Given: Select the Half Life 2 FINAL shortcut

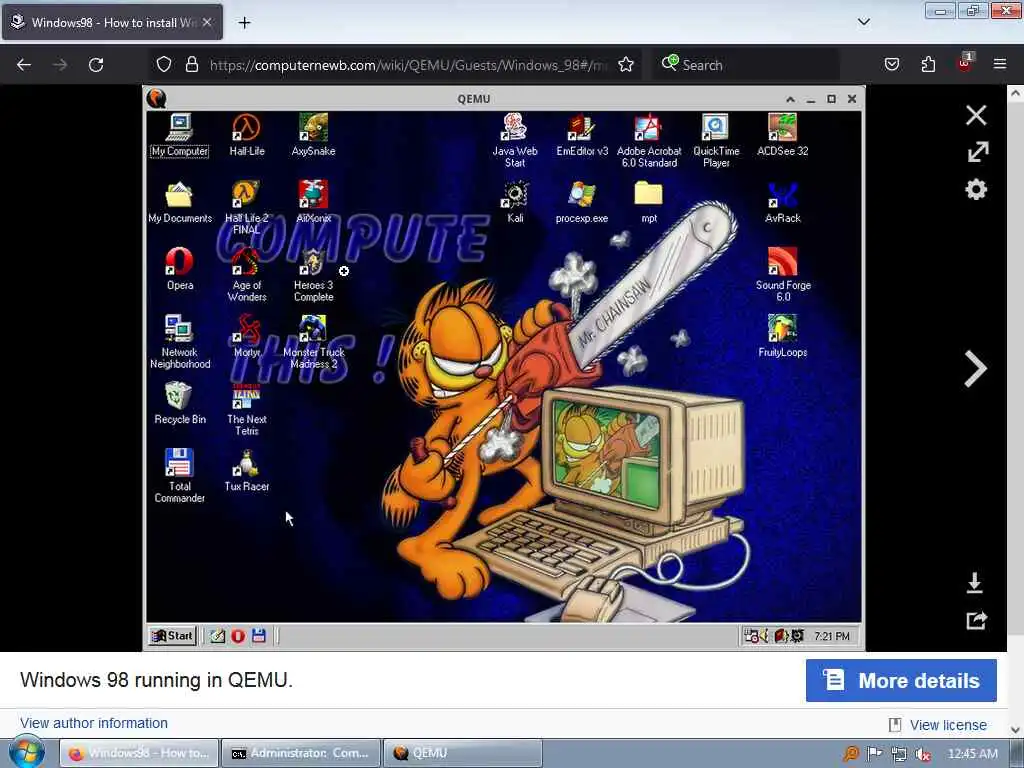Looking at the screenshot, I should (x=246, y=208).
